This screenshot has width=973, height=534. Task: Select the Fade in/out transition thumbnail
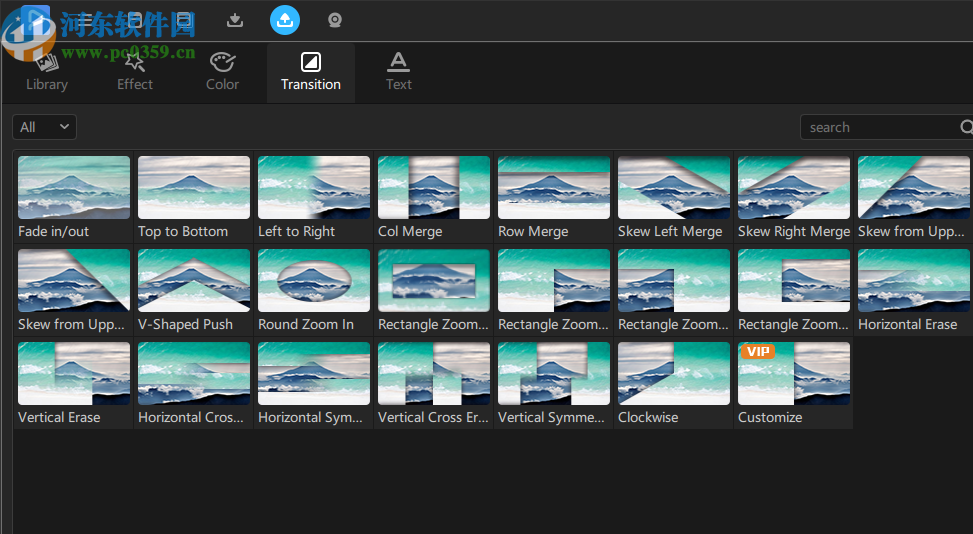pyautogui.click(x=74, y=188)
